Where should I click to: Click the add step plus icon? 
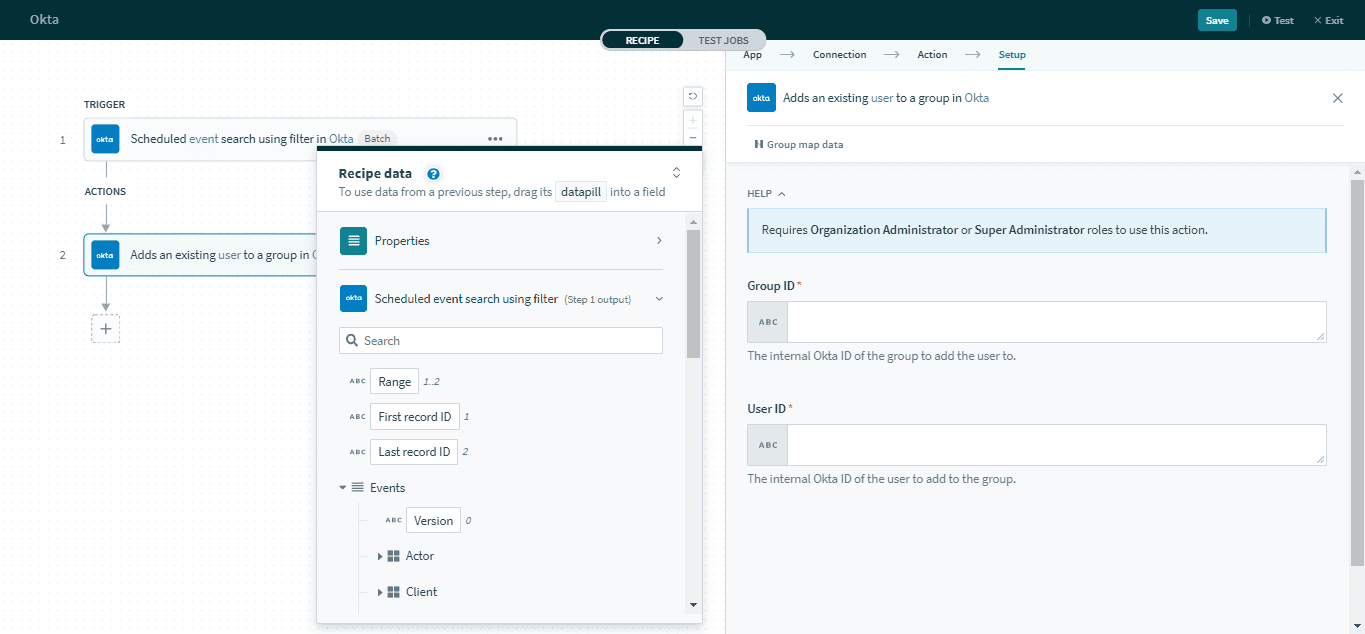click(105, 328)
